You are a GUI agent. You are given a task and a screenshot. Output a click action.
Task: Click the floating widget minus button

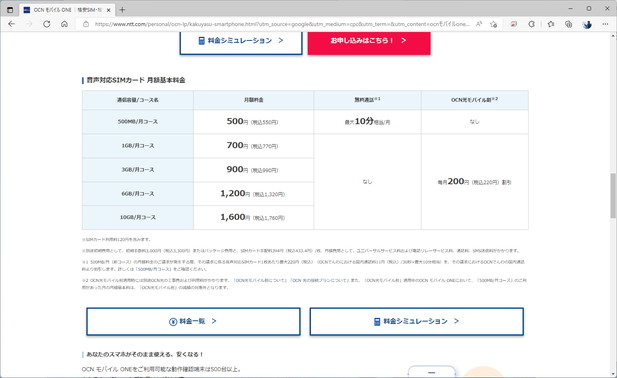click(x=432, y=372)
